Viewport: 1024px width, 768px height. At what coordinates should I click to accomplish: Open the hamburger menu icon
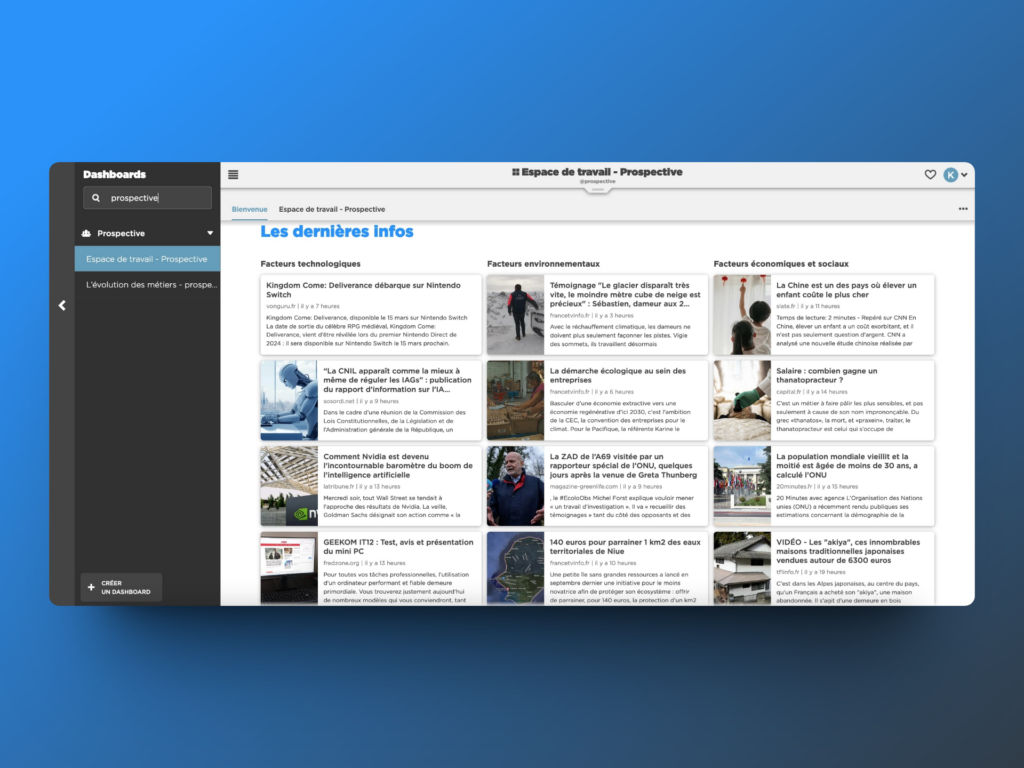click(x=233, y=174)
